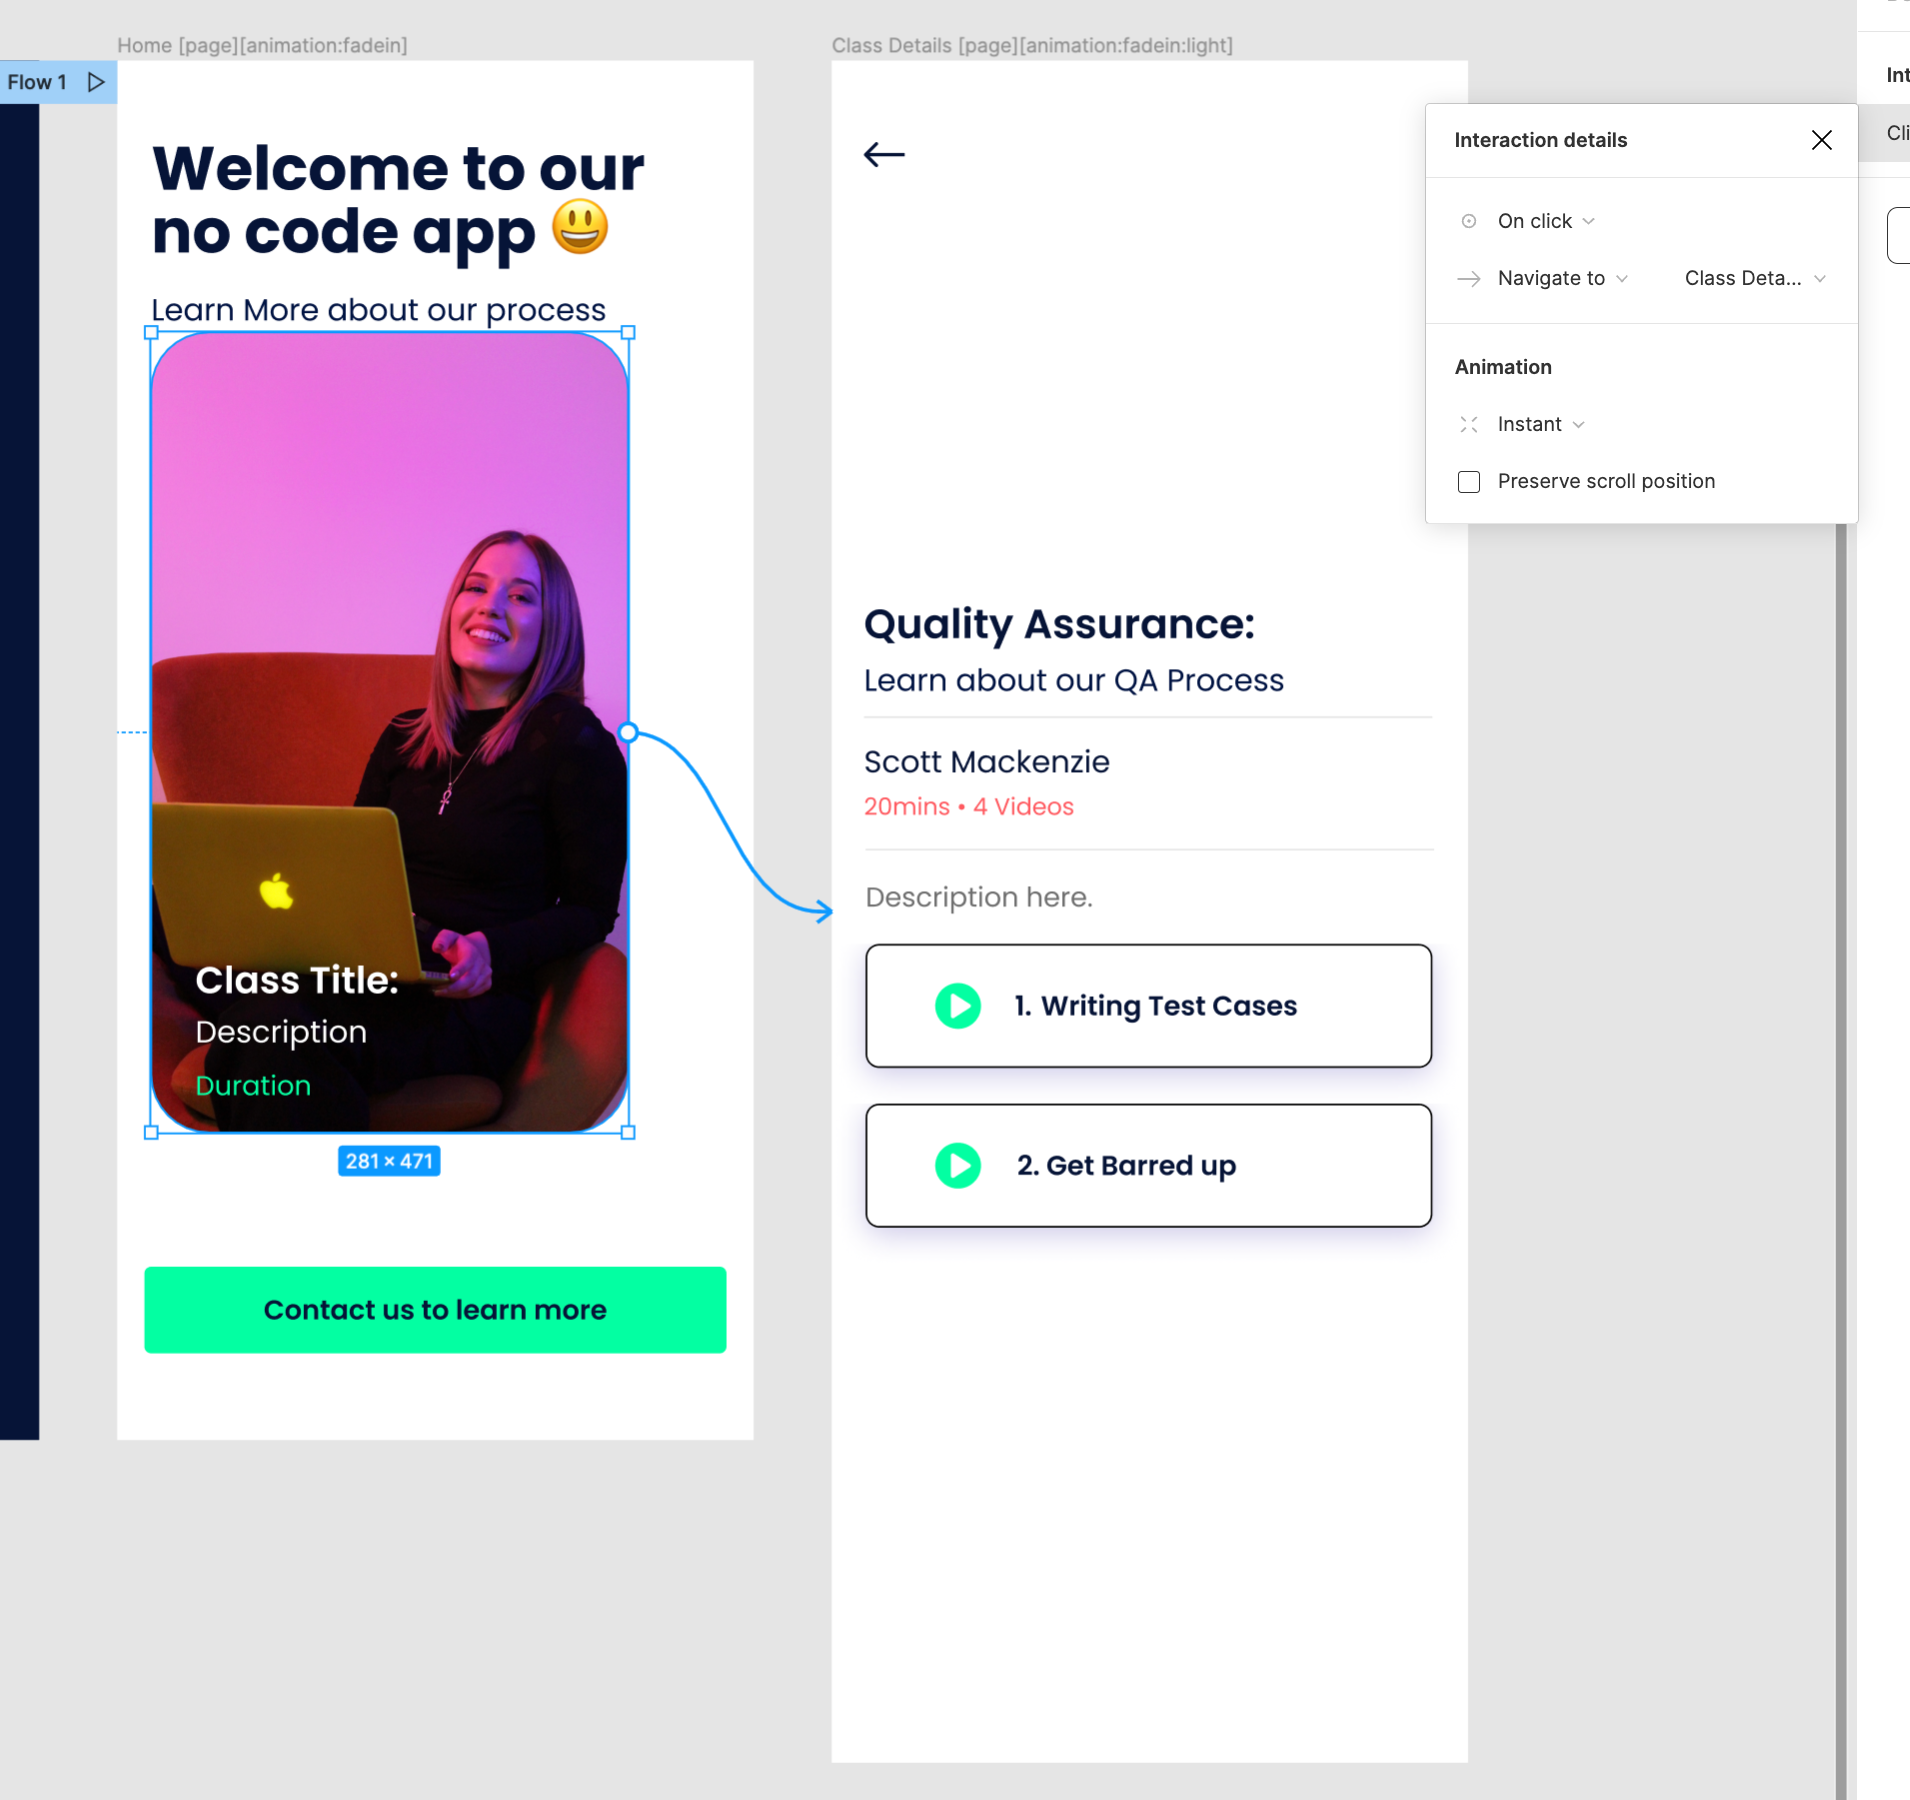Select Learn More about our process text
This screenshot has height=1800, width=1910.
point(378,310)
